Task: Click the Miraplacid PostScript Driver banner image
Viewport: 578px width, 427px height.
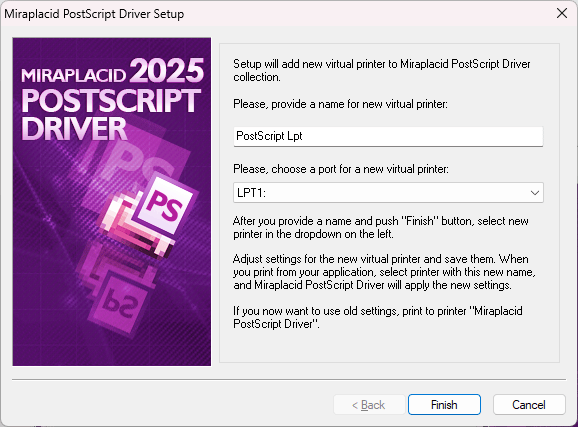Action: point(112,202)
